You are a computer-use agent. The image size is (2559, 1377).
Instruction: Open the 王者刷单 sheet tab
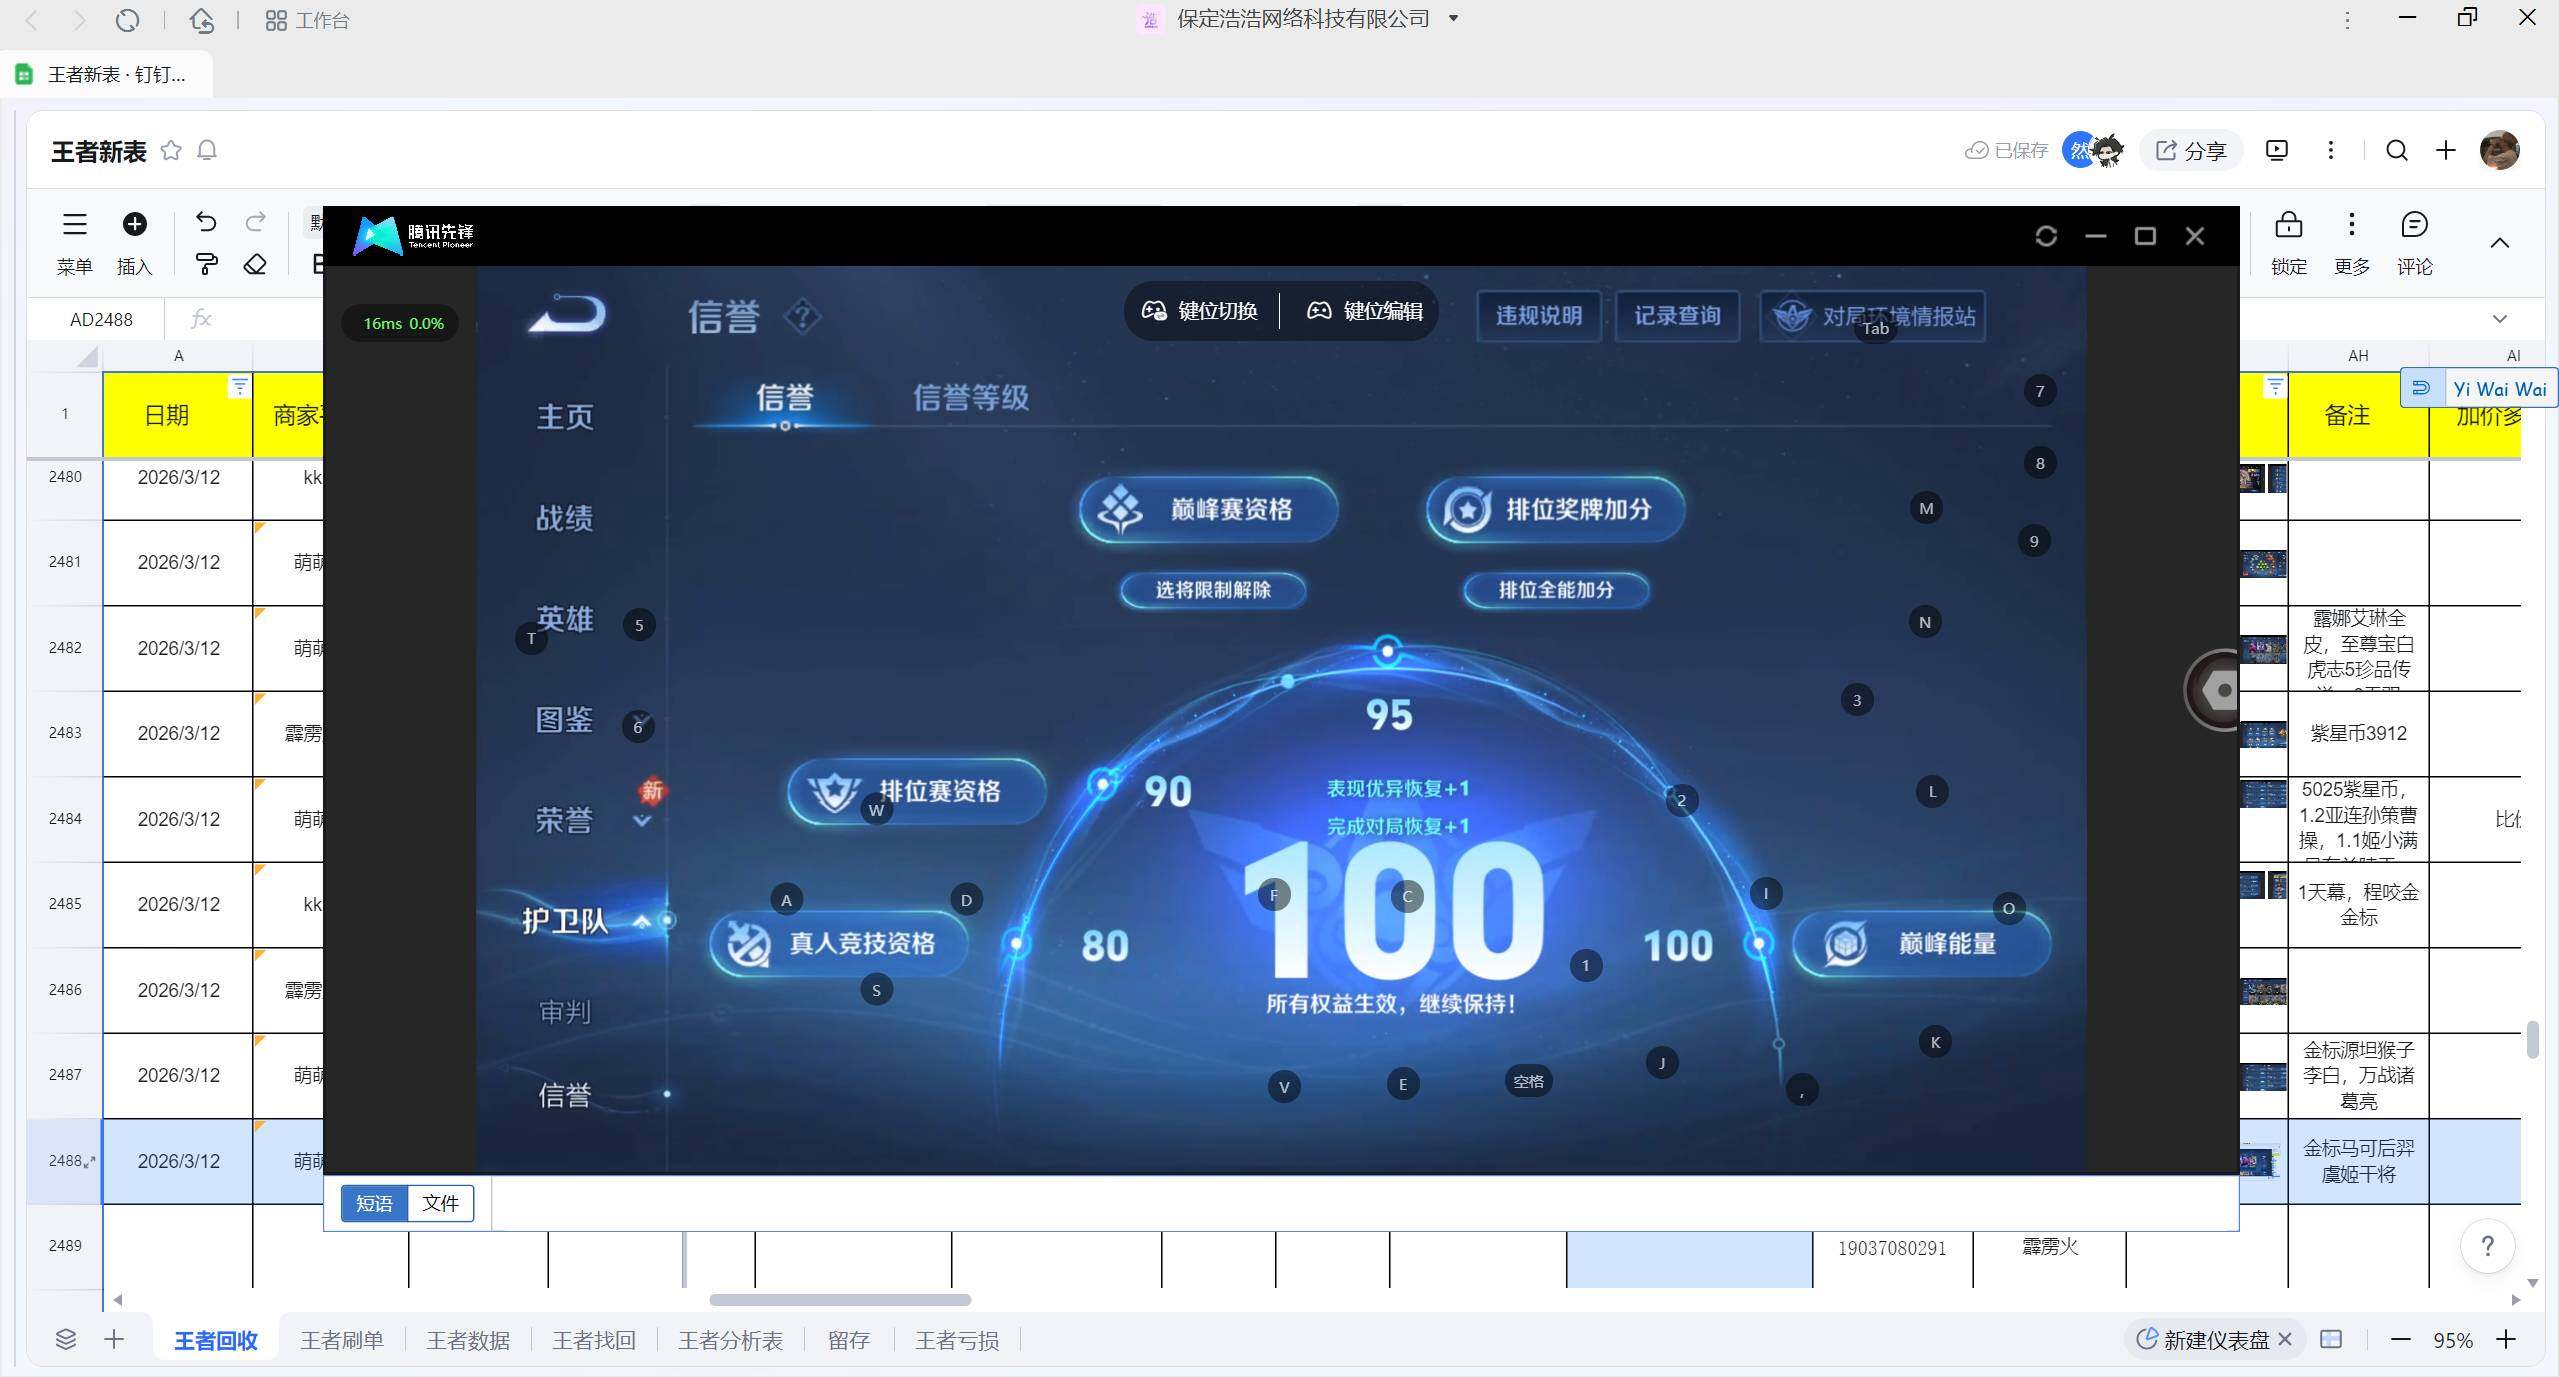coord(342,1340)
